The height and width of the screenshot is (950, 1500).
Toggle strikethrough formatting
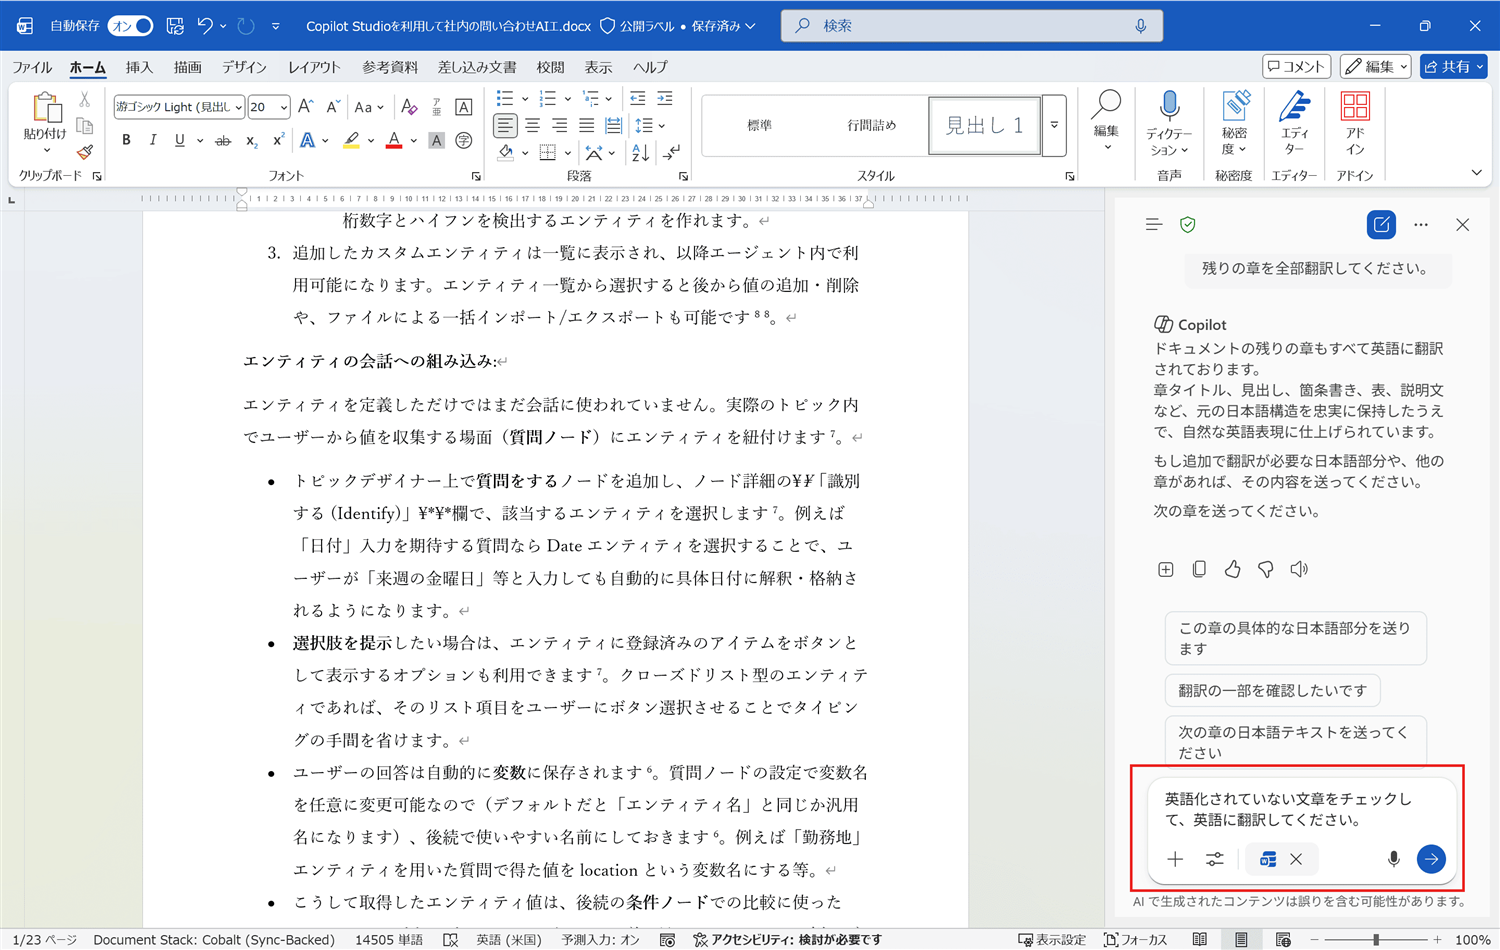point(223,141)
